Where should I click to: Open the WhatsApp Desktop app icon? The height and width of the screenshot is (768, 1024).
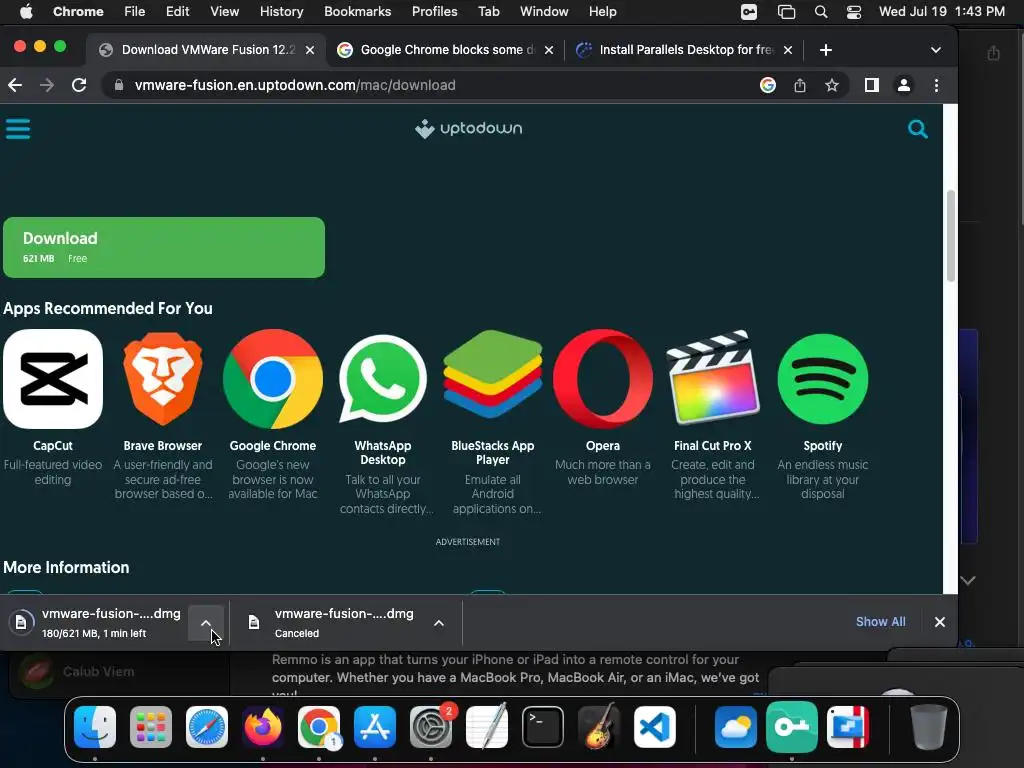tap(383, 379)
